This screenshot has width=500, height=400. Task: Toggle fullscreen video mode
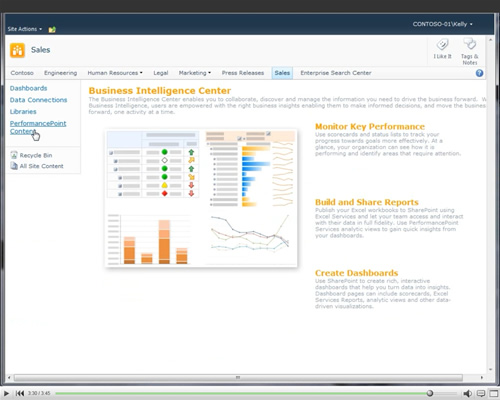[493, 393]
